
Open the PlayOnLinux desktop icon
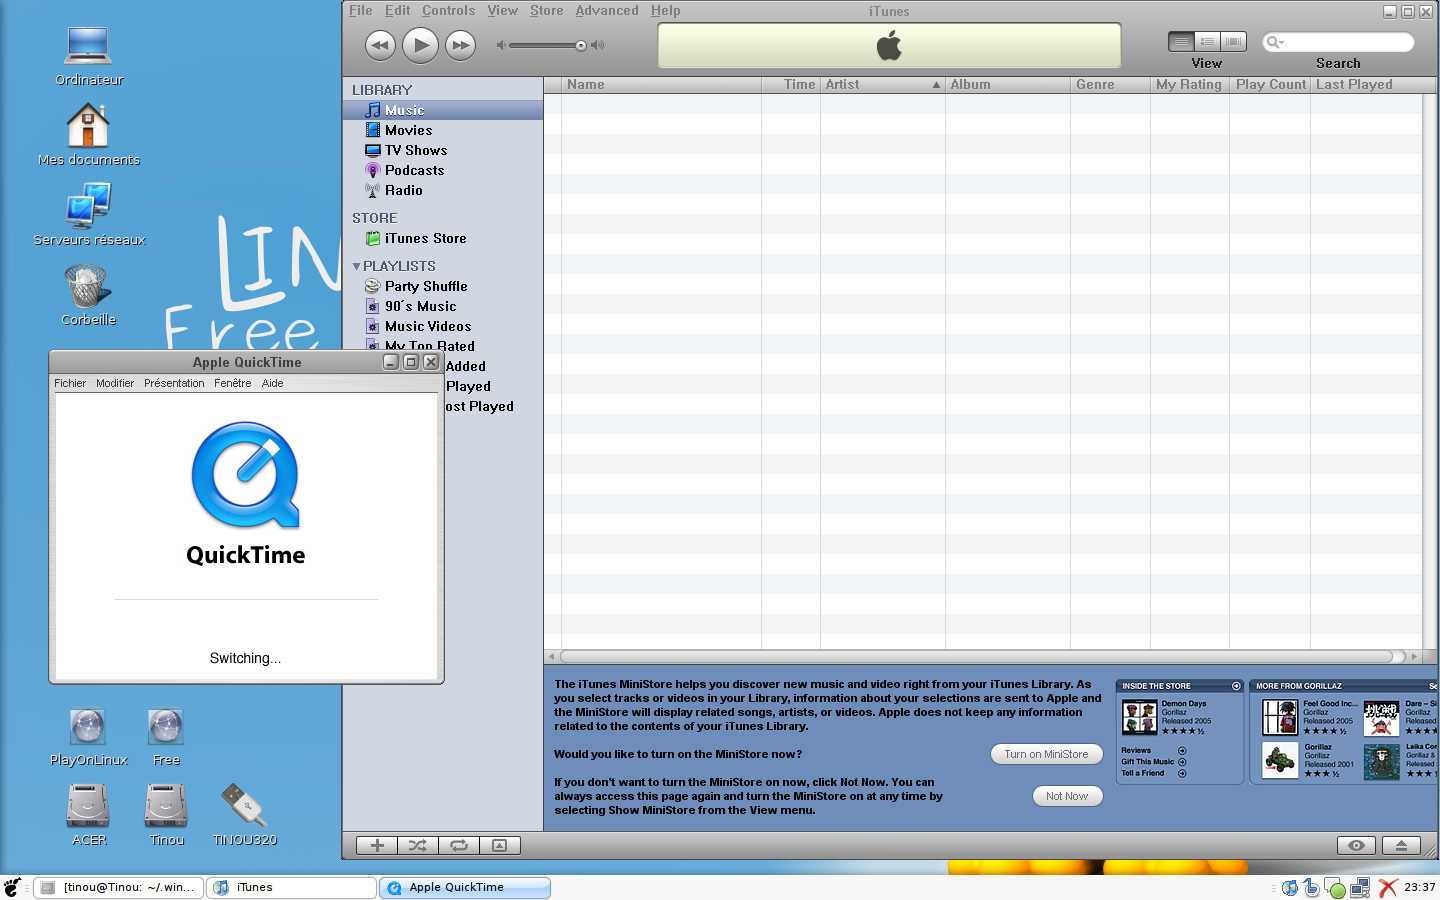click(89, 737)
